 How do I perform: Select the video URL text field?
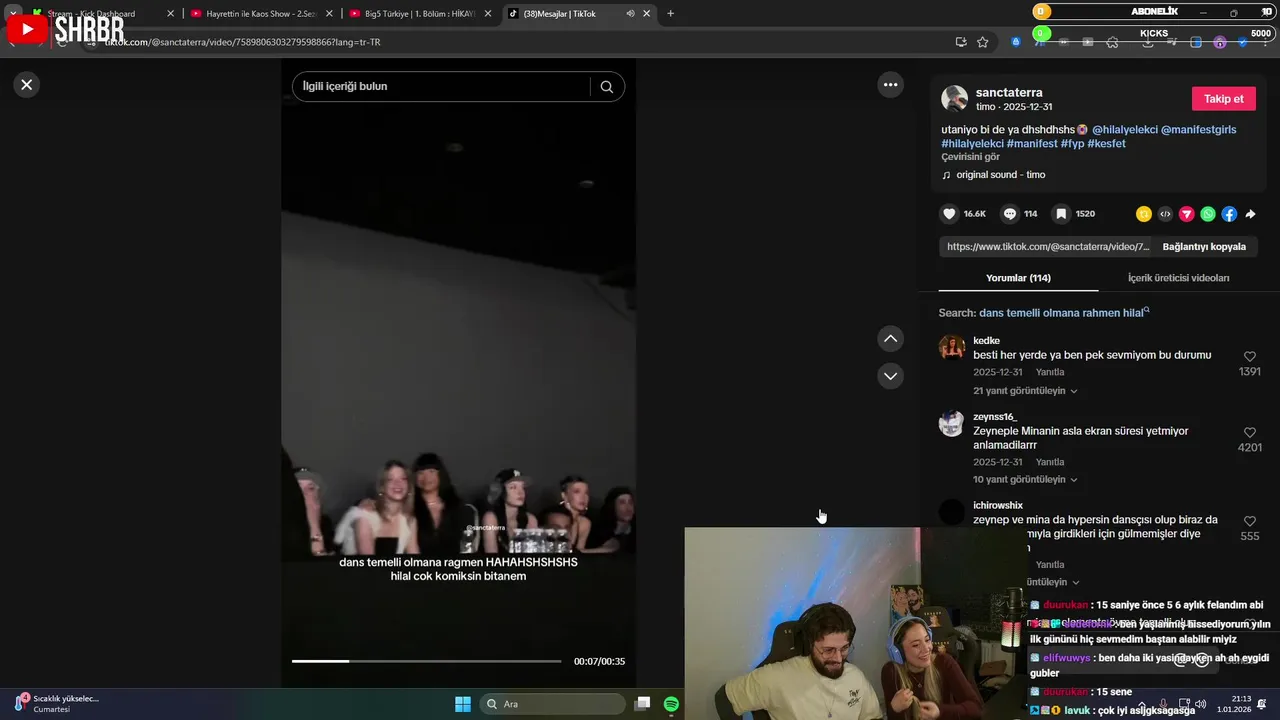pos(1047,247)
